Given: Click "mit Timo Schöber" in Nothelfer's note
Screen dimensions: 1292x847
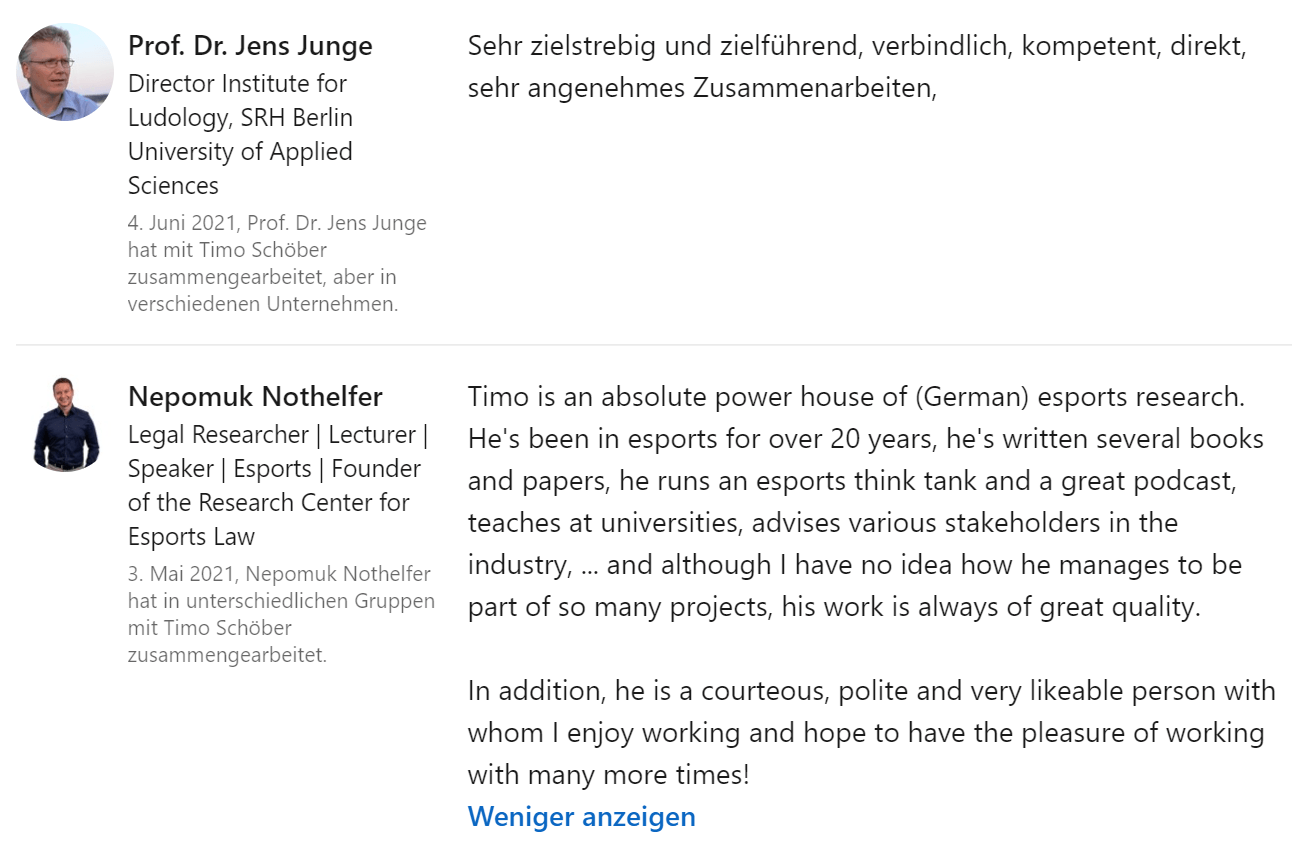Looking at the screenshot, I should tap(209, 628).
